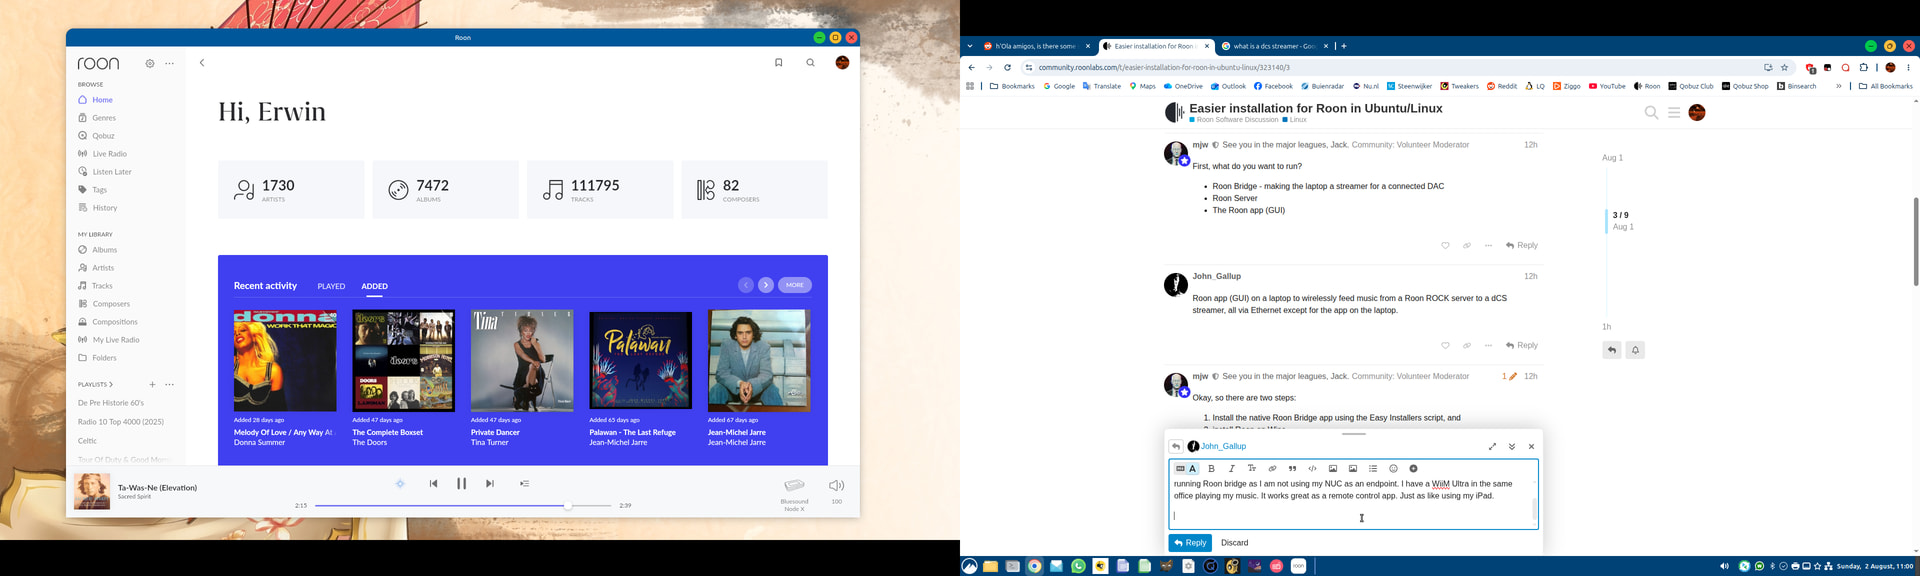Open The Doors Complete Boxset cover

(404, 361)
